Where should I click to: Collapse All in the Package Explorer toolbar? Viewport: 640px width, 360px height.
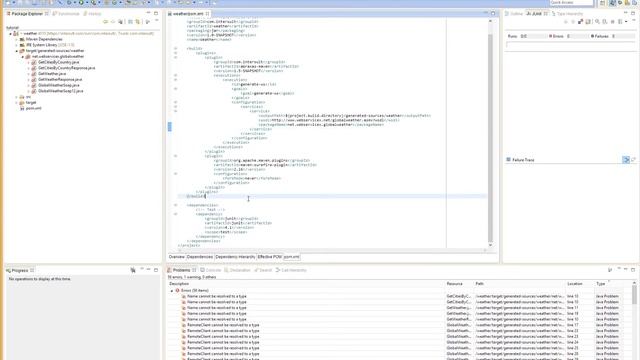click(x=130, y=22)
